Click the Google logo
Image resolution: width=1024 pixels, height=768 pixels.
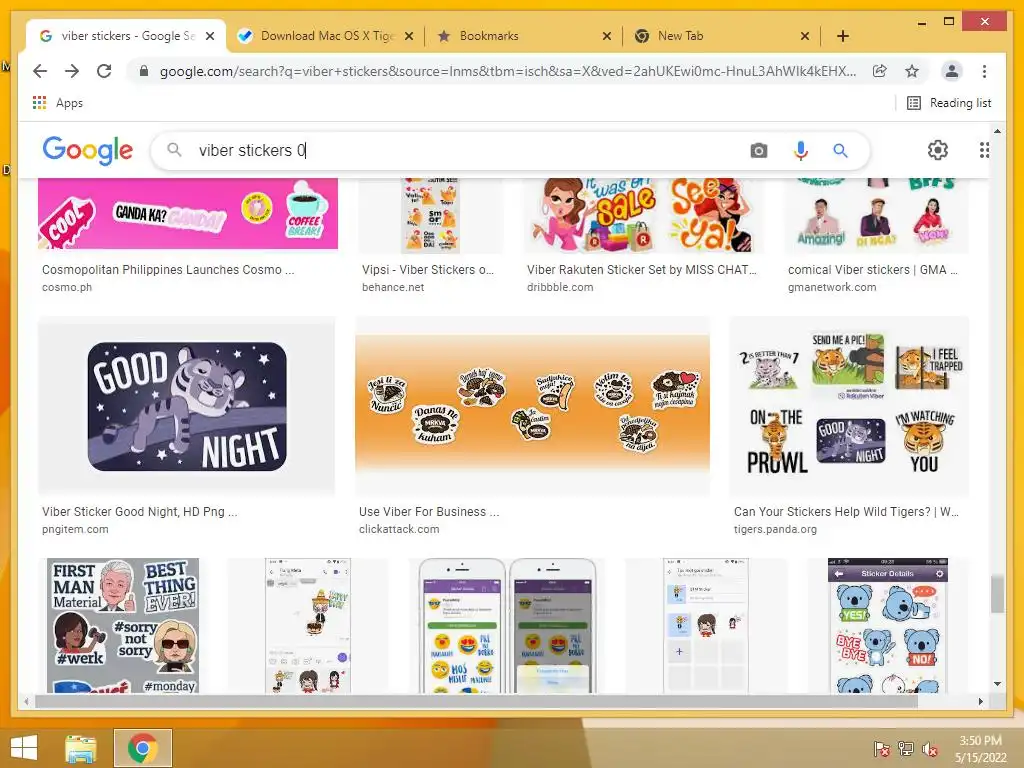point(88,151)
